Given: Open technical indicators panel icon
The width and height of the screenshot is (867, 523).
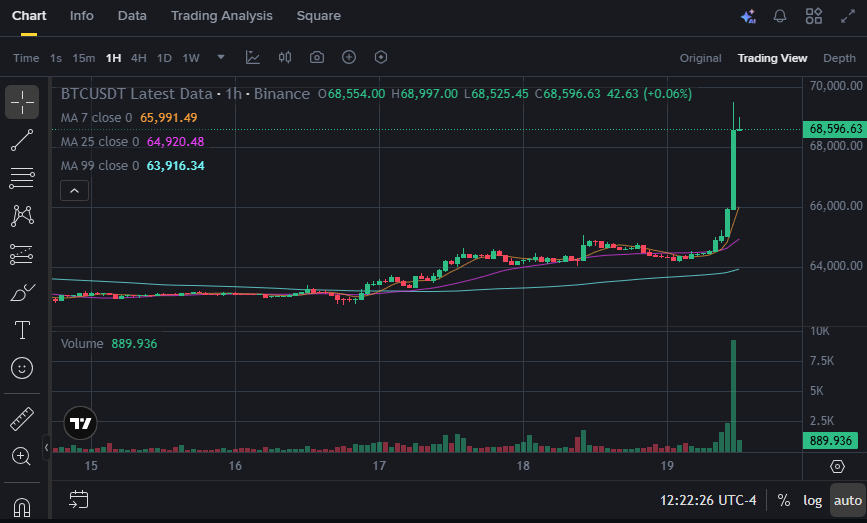Looking at the screenshot, I should 253,57.
